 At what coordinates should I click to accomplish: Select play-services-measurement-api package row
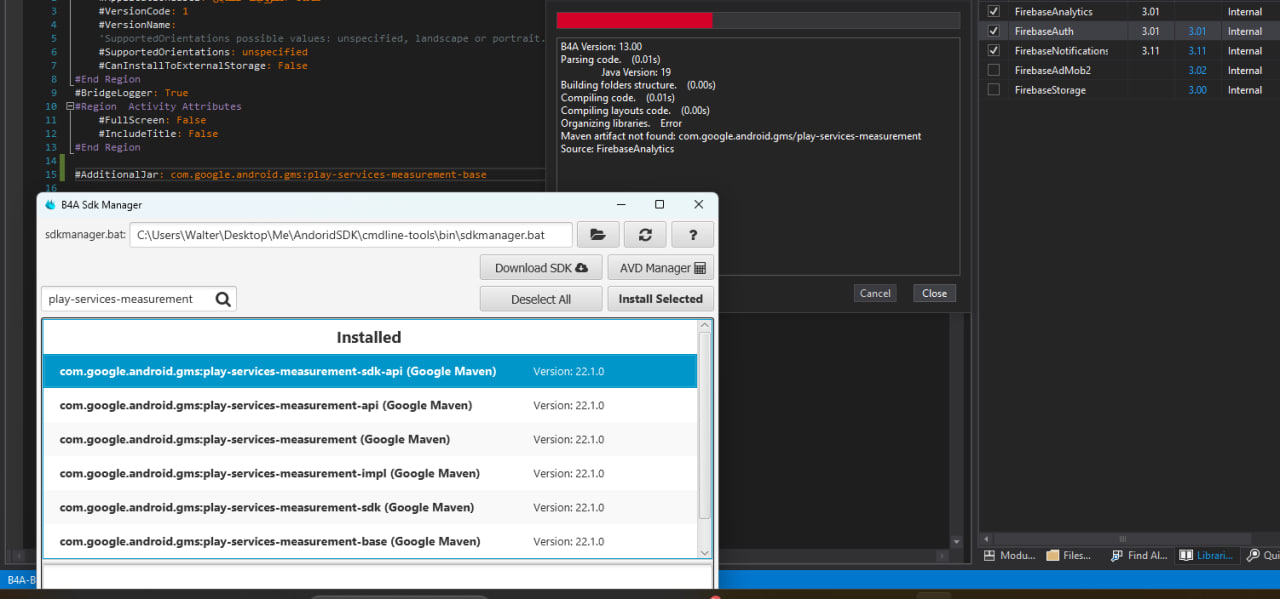coord(370,405)
